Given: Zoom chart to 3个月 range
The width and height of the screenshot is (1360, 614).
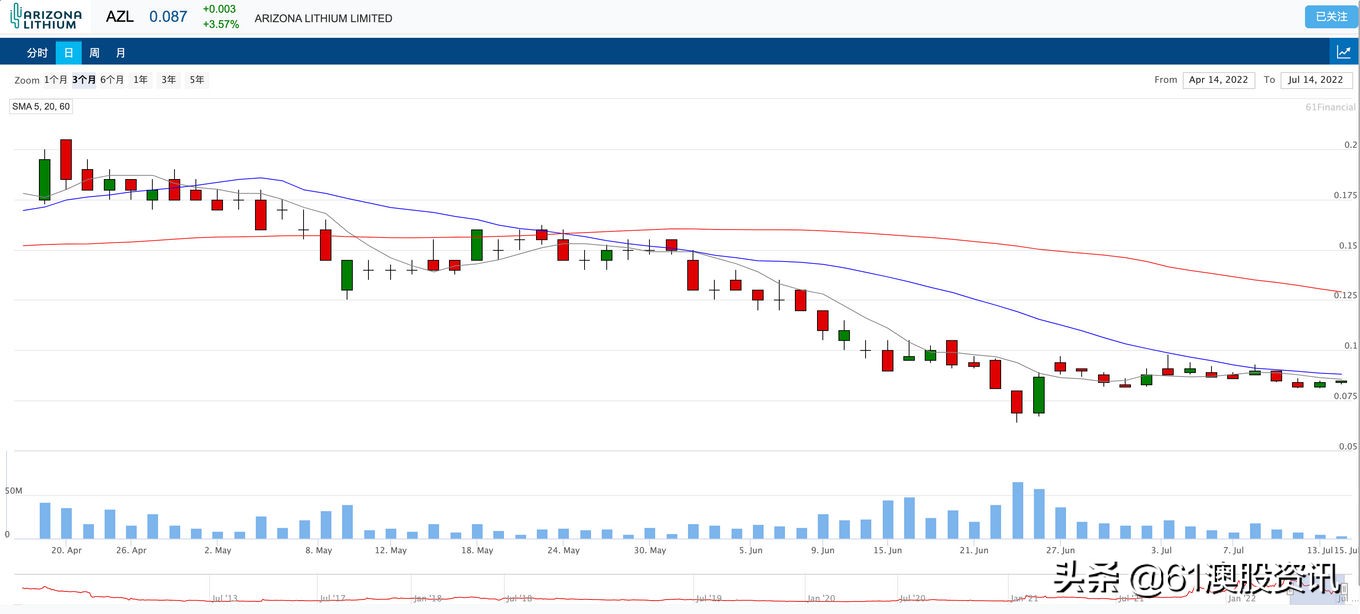Looking at the screenshot, I should tap(84, 80).
